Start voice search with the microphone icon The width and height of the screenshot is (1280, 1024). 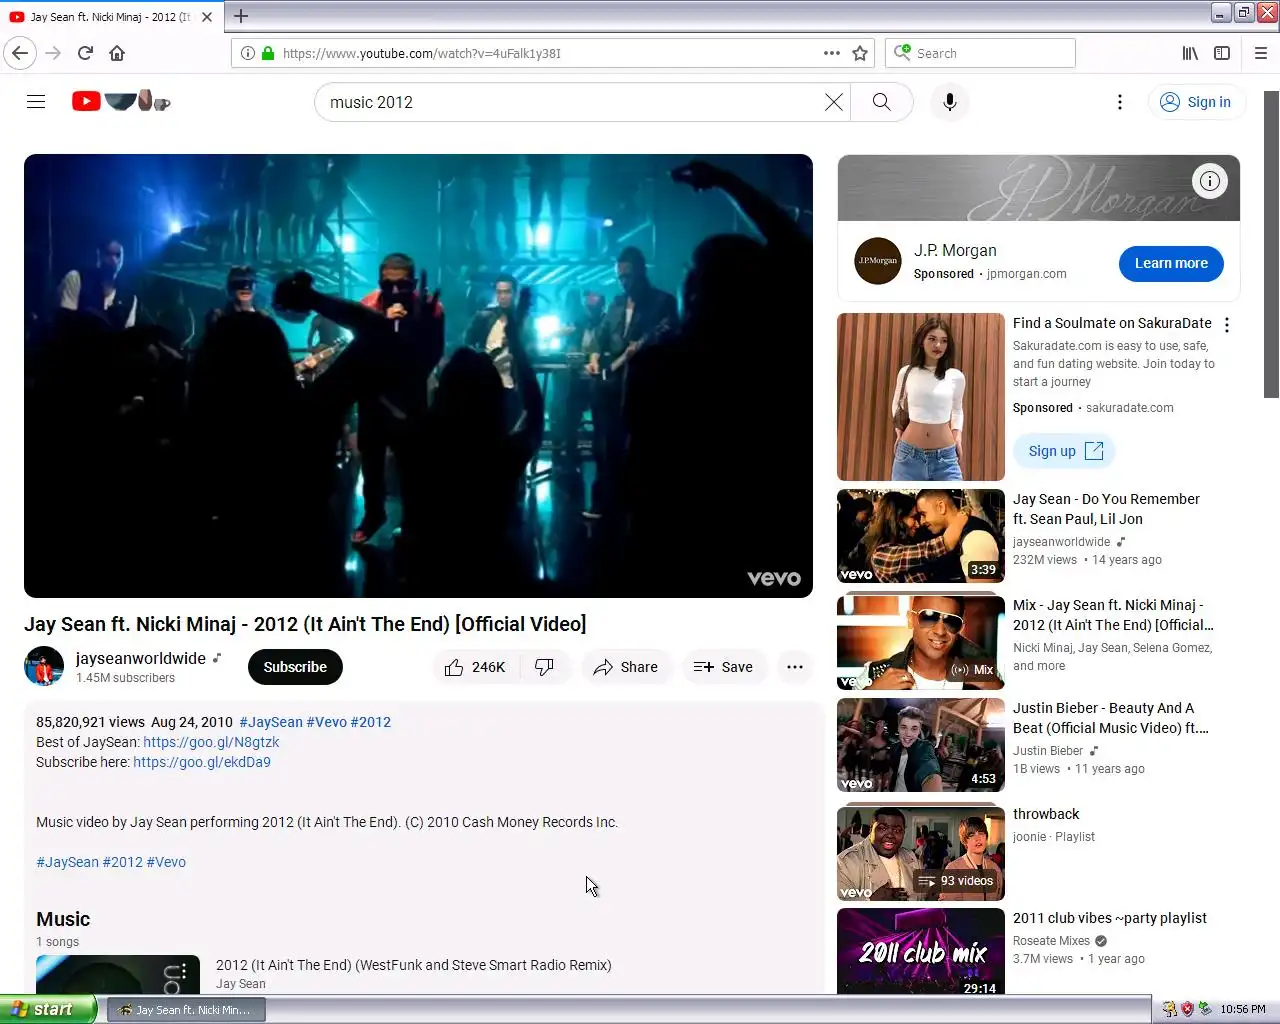(950, 102)
